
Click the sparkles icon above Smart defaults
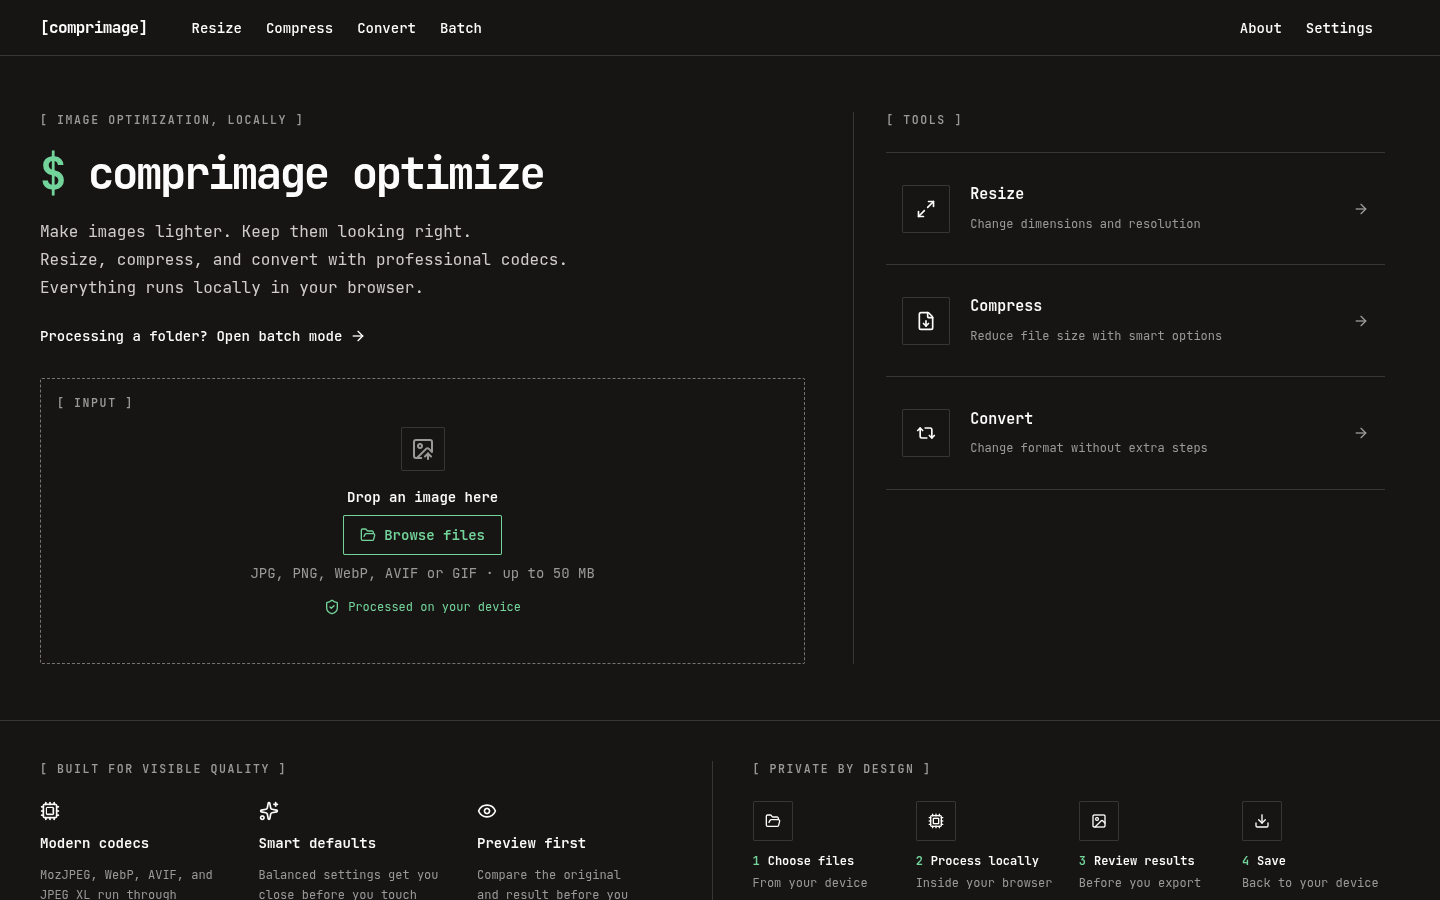click(x=269, y=811)
